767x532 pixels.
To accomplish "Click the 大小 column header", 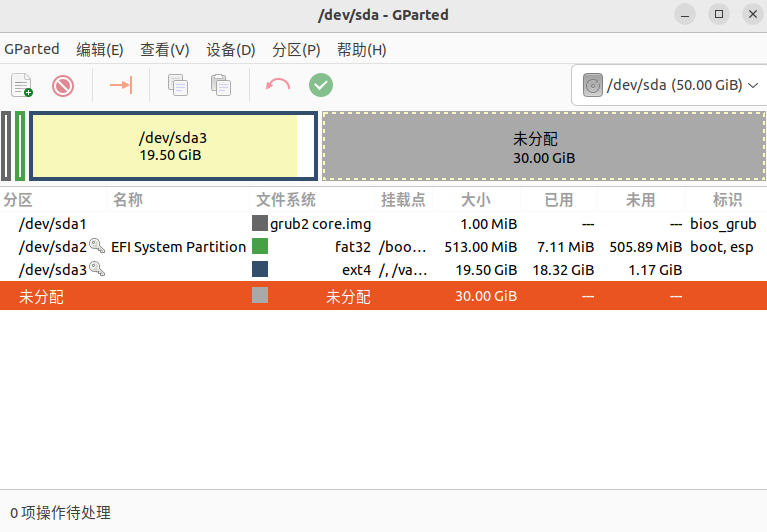I will (x=475, y=200).
